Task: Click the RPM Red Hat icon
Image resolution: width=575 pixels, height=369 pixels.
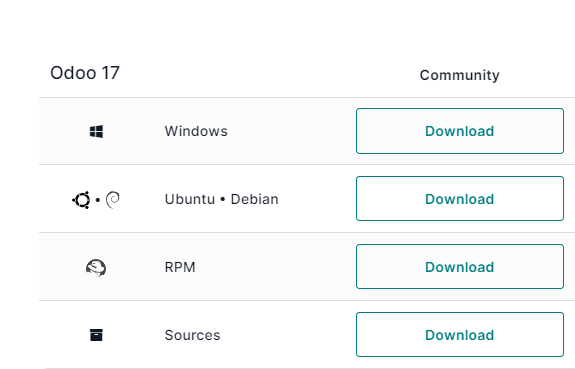Action: pos(96,268)
